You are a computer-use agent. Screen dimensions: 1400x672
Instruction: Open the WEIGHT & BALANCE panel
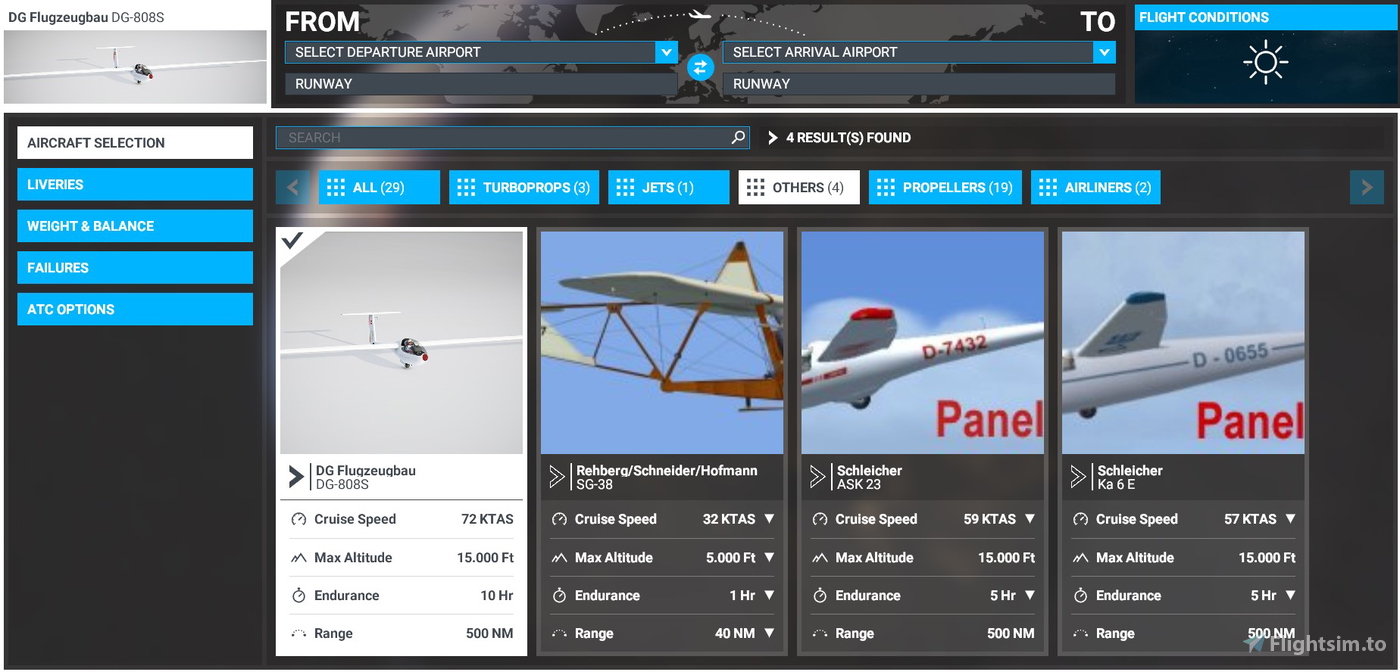point(134,226)
